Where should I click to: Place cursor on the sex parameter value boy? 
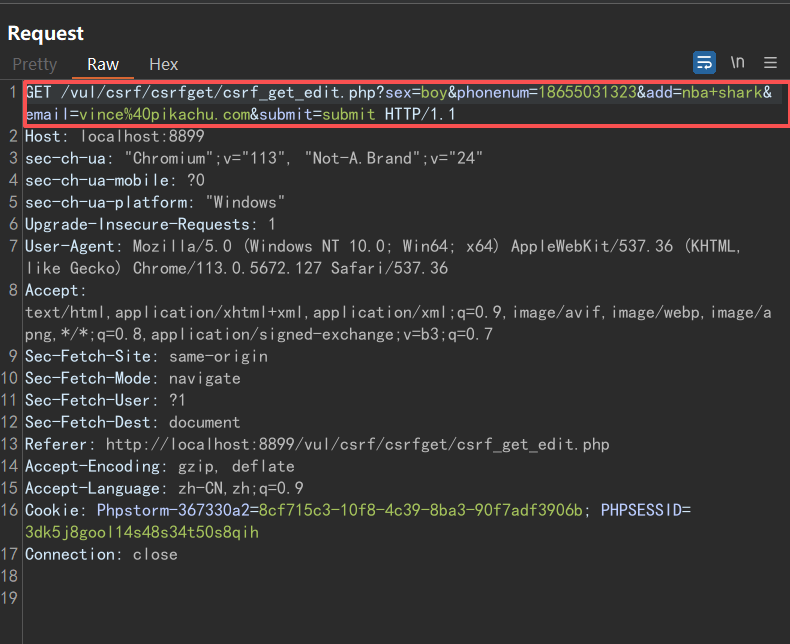coord(433,92)
